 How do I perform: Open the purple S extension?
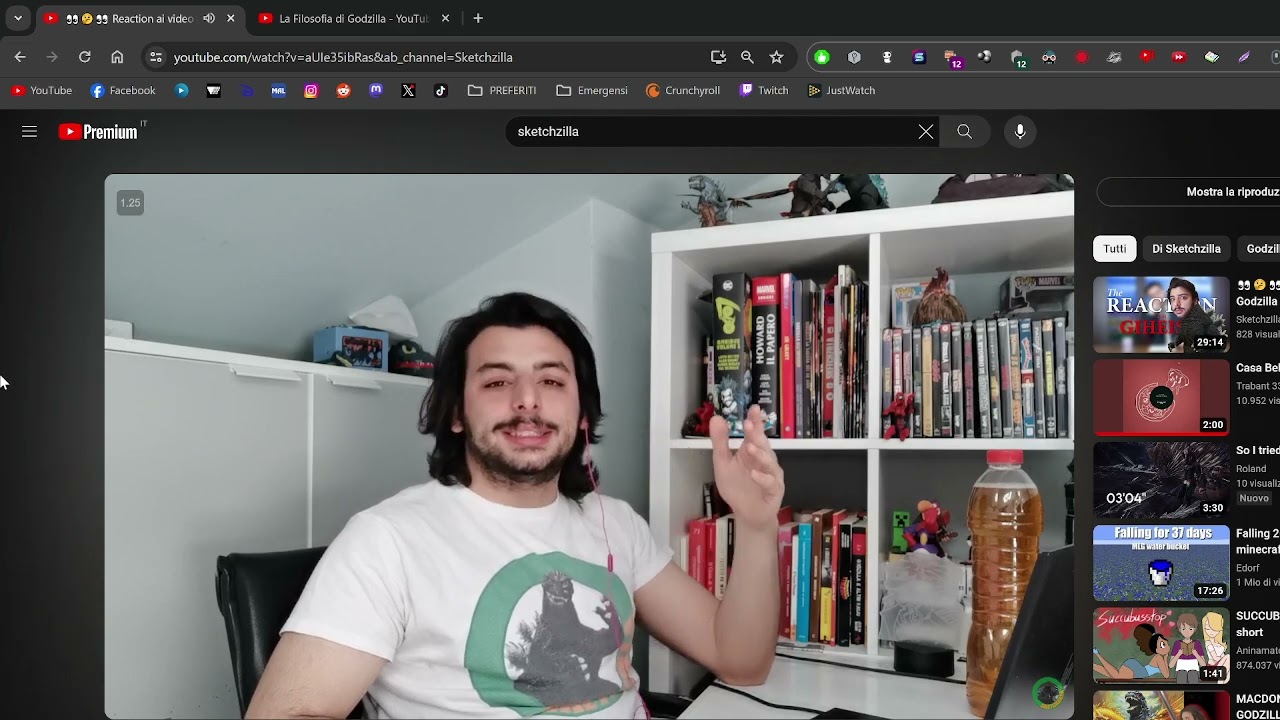[x=919, y=57]
